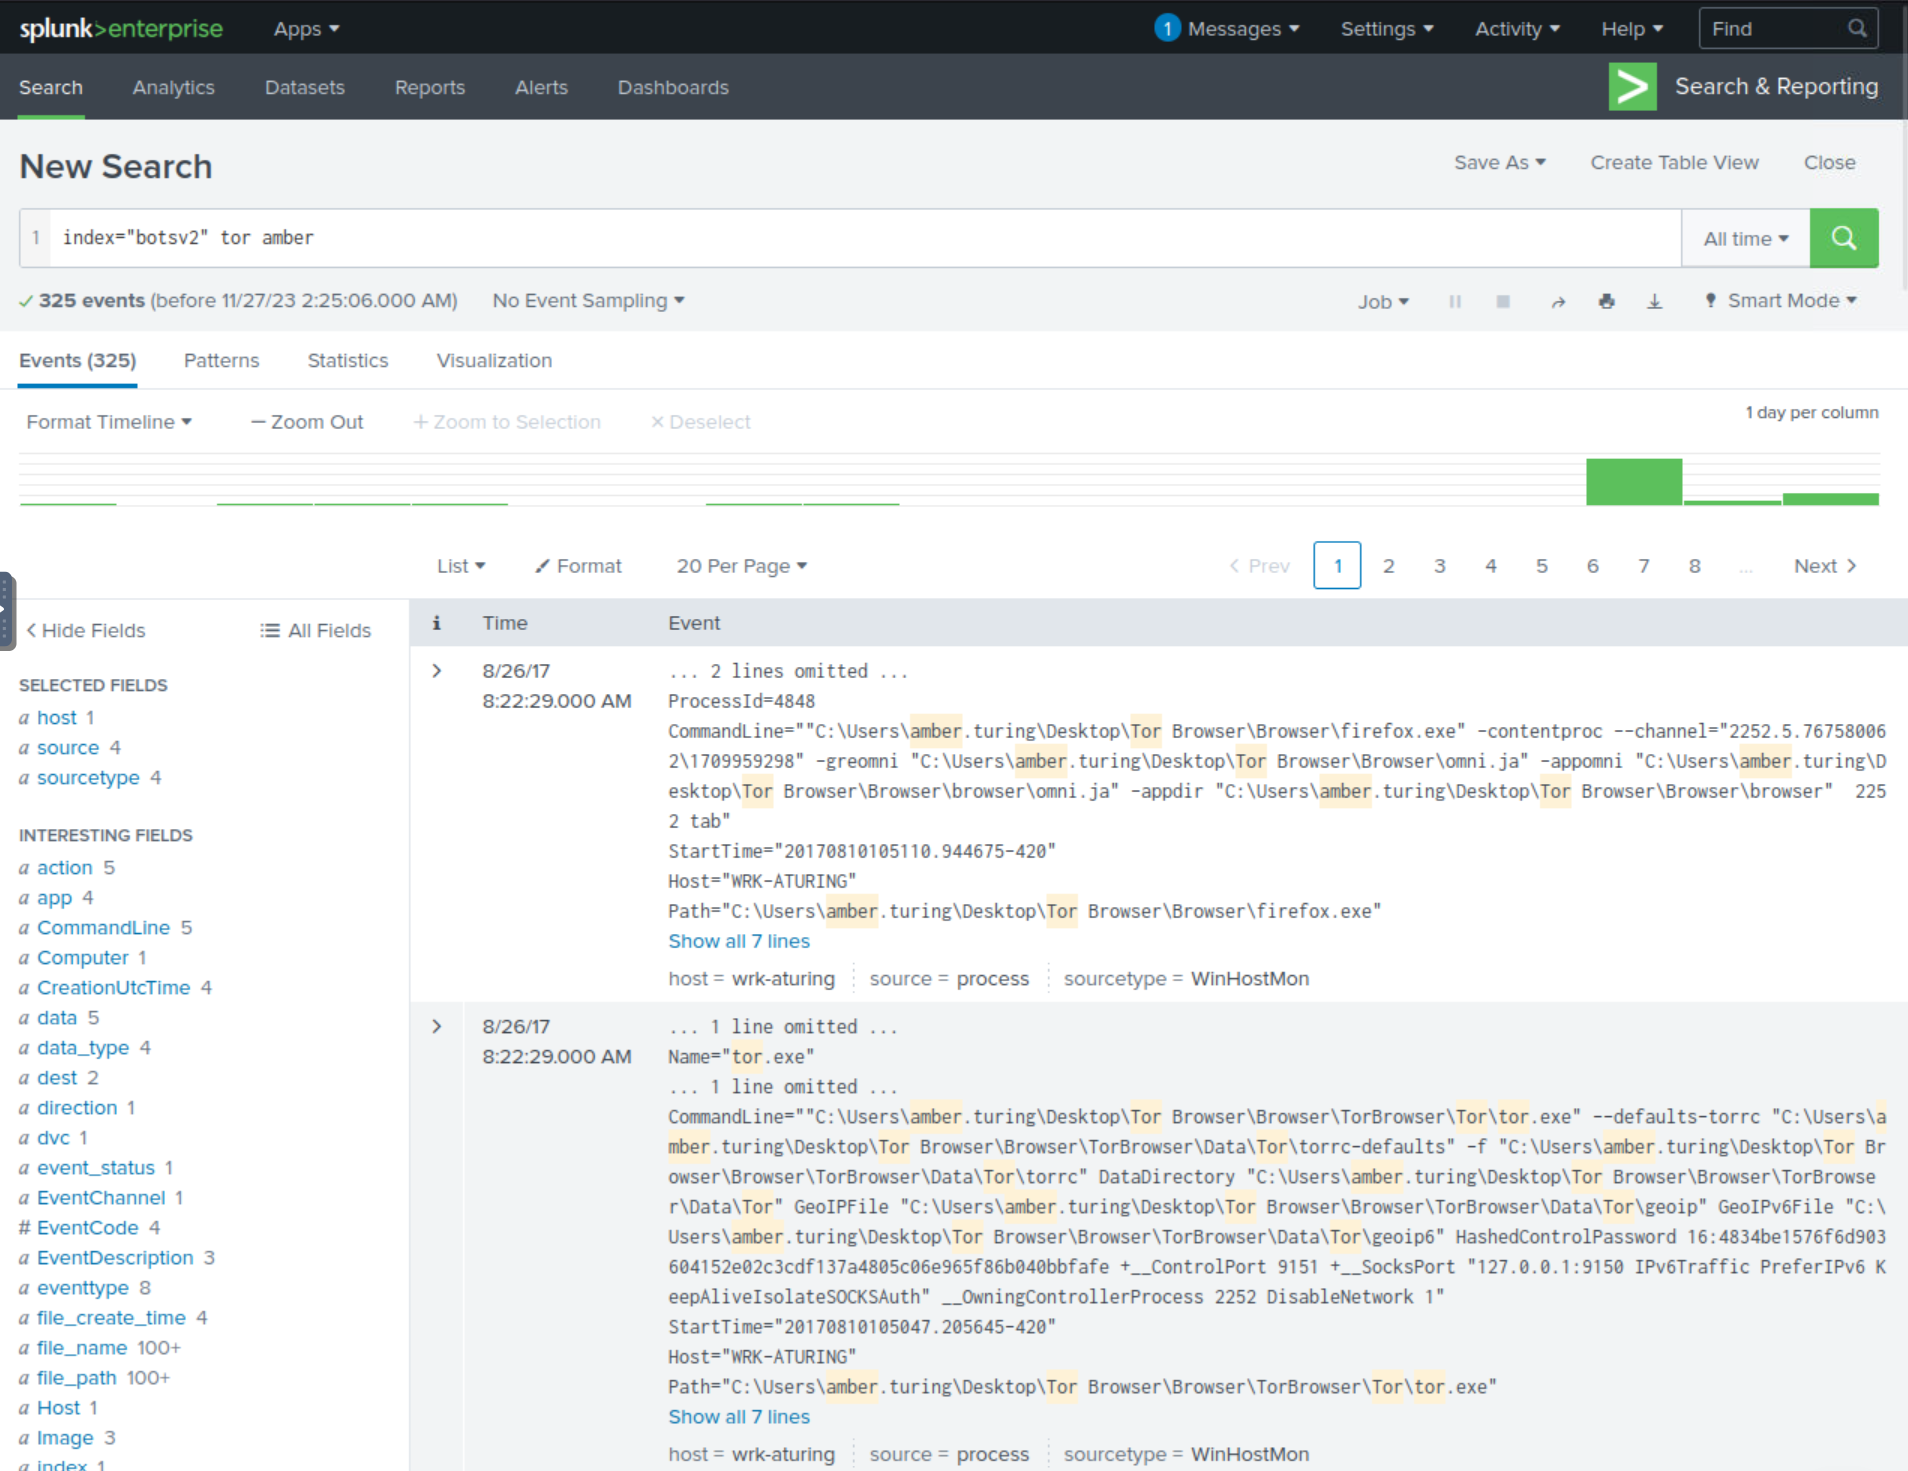Click the green search magnifier button
The image size is (1908, 1471).
coord(1843,238)
